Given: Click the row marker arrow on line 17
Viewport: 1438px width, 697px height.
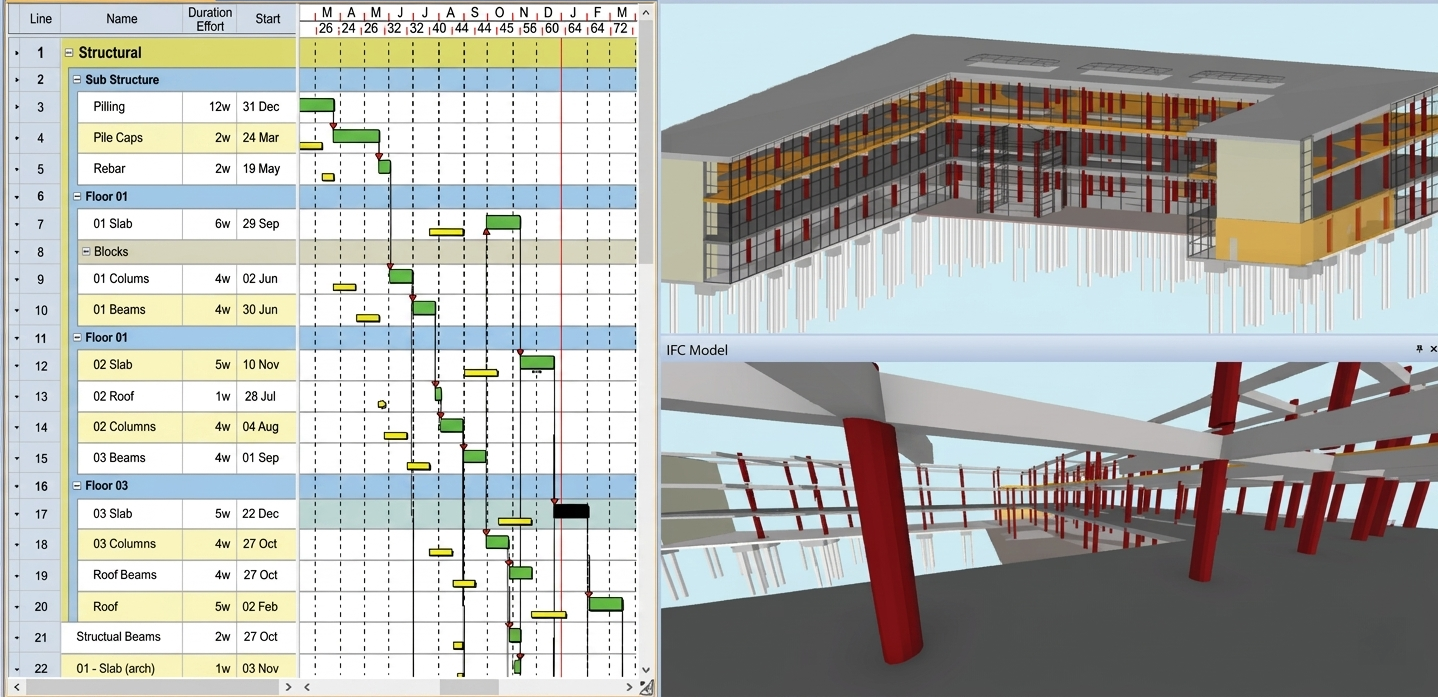Looking at the screenshot, I should point(17,514).
